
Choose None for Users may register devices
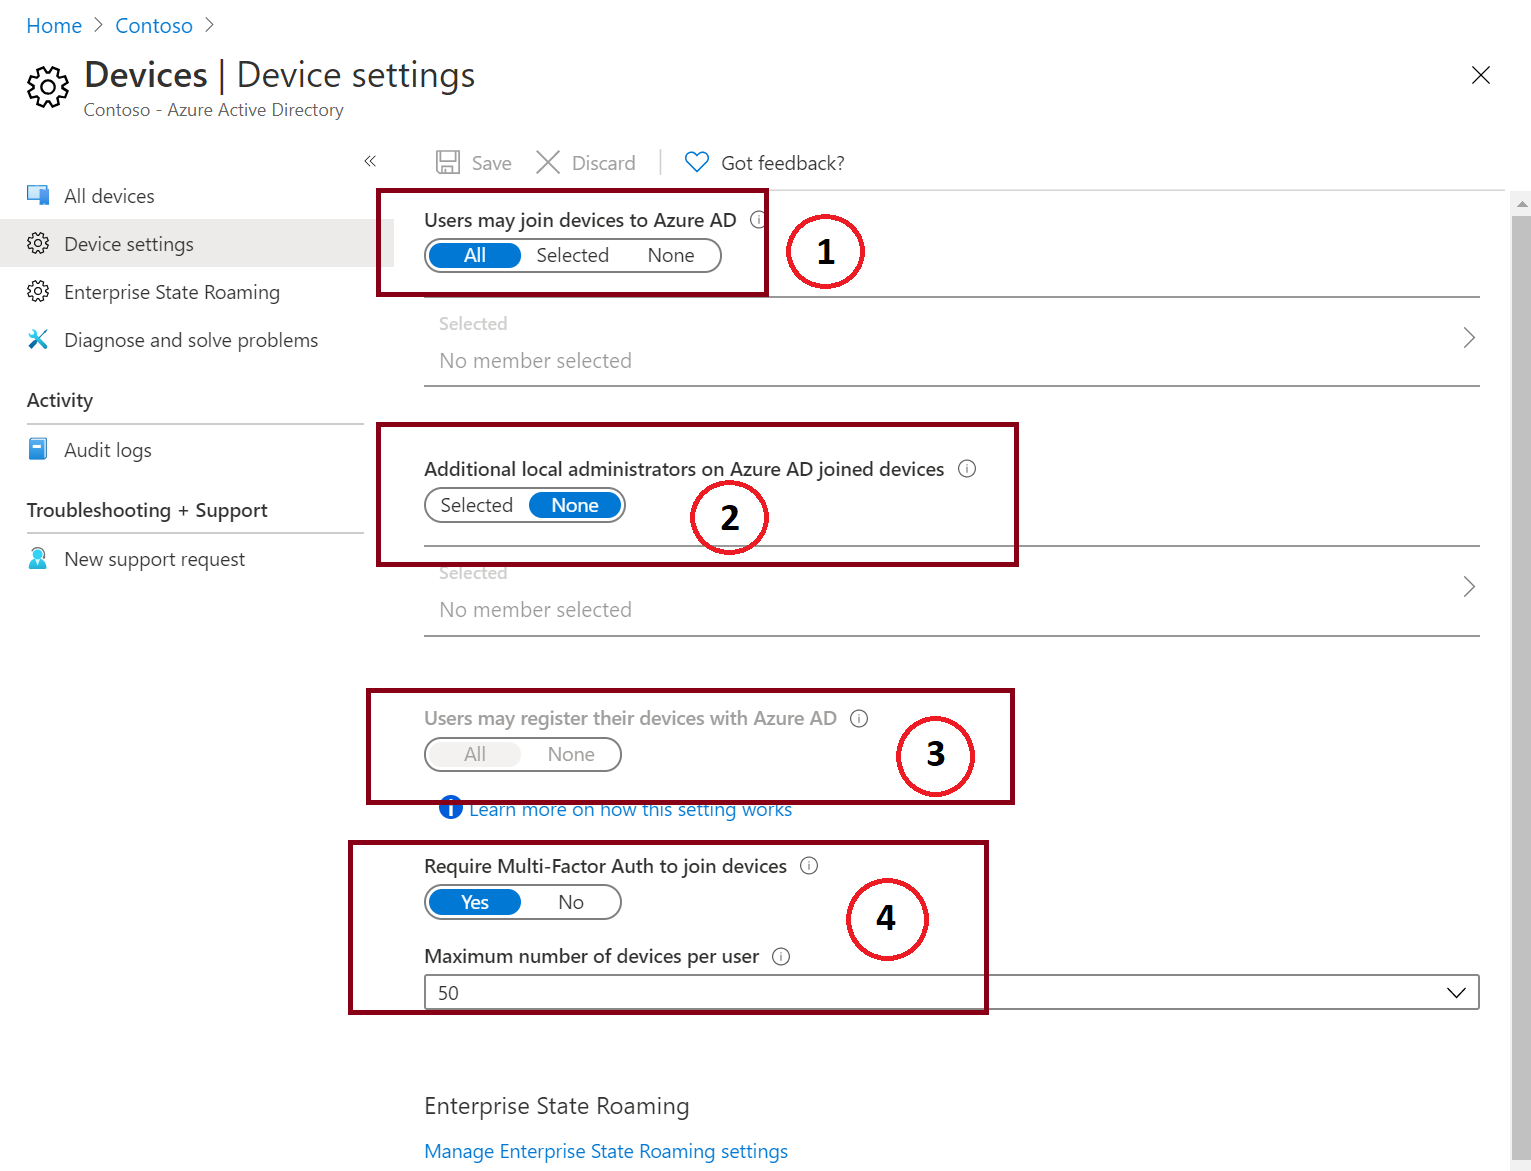(571, 754)
